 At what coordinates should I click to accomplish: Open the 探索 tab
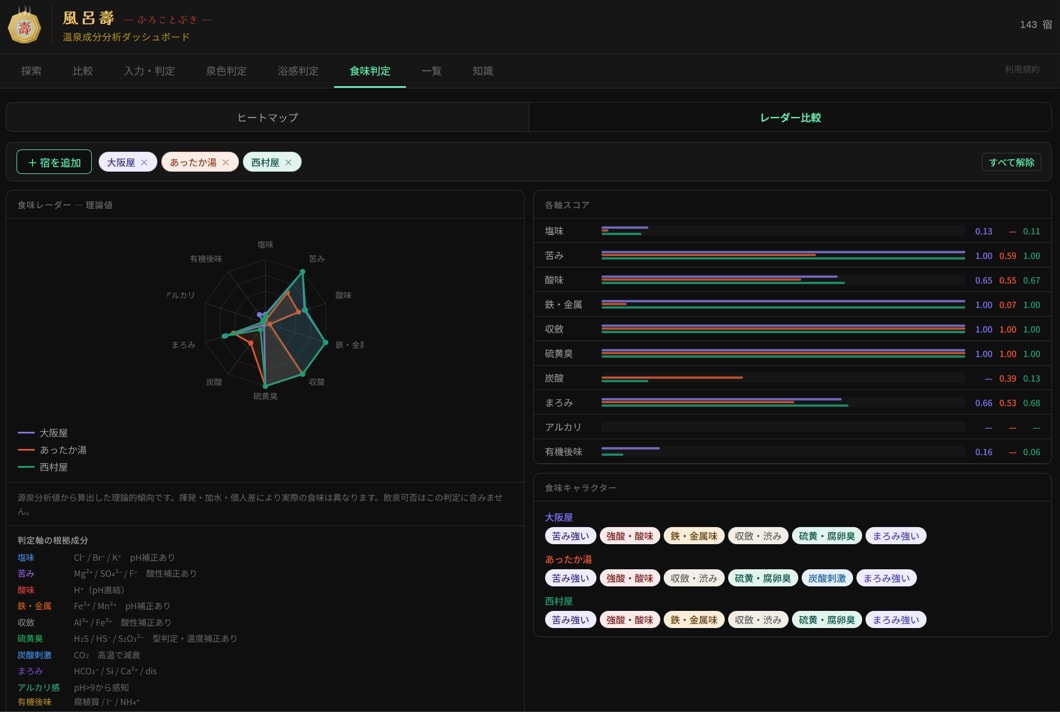31,71
